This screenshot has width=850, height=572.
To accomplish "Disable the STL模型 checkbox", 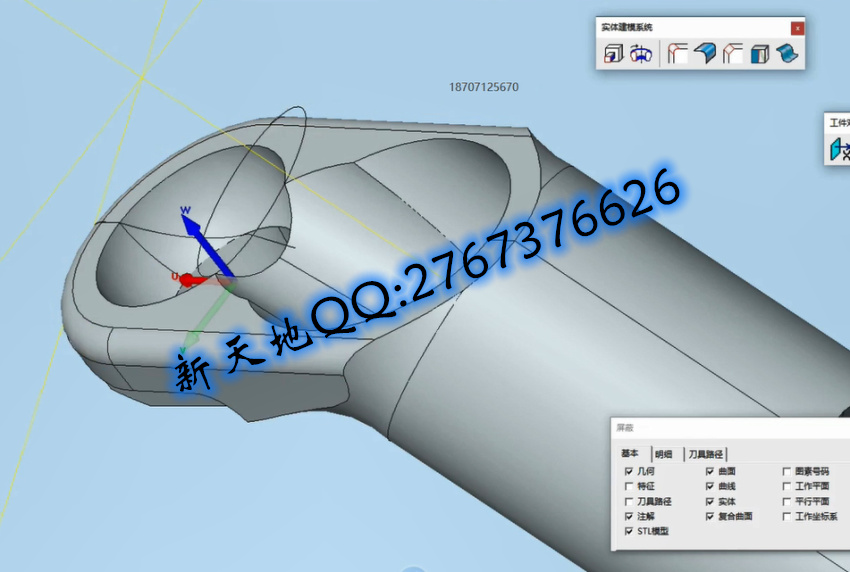I will click(629, 531).
